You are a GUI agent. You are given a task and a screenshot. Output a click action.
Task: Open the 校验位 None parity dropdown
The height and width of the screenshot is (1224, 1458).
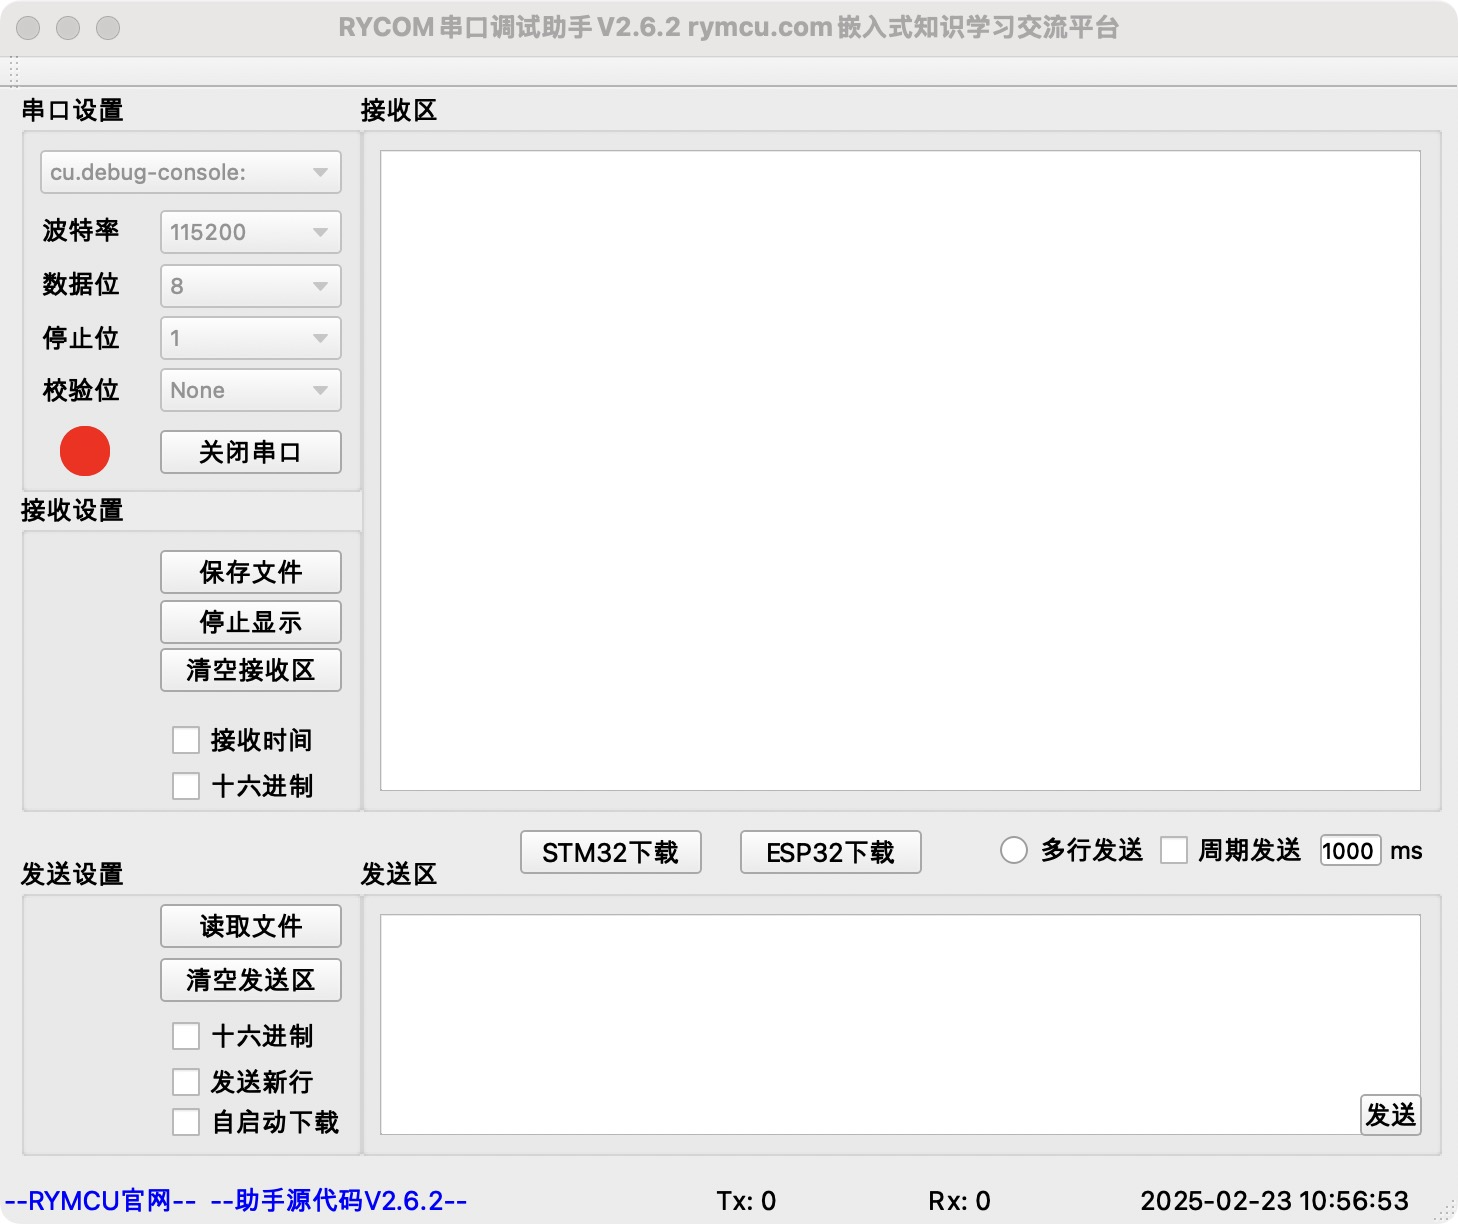(x=250, y=390)
